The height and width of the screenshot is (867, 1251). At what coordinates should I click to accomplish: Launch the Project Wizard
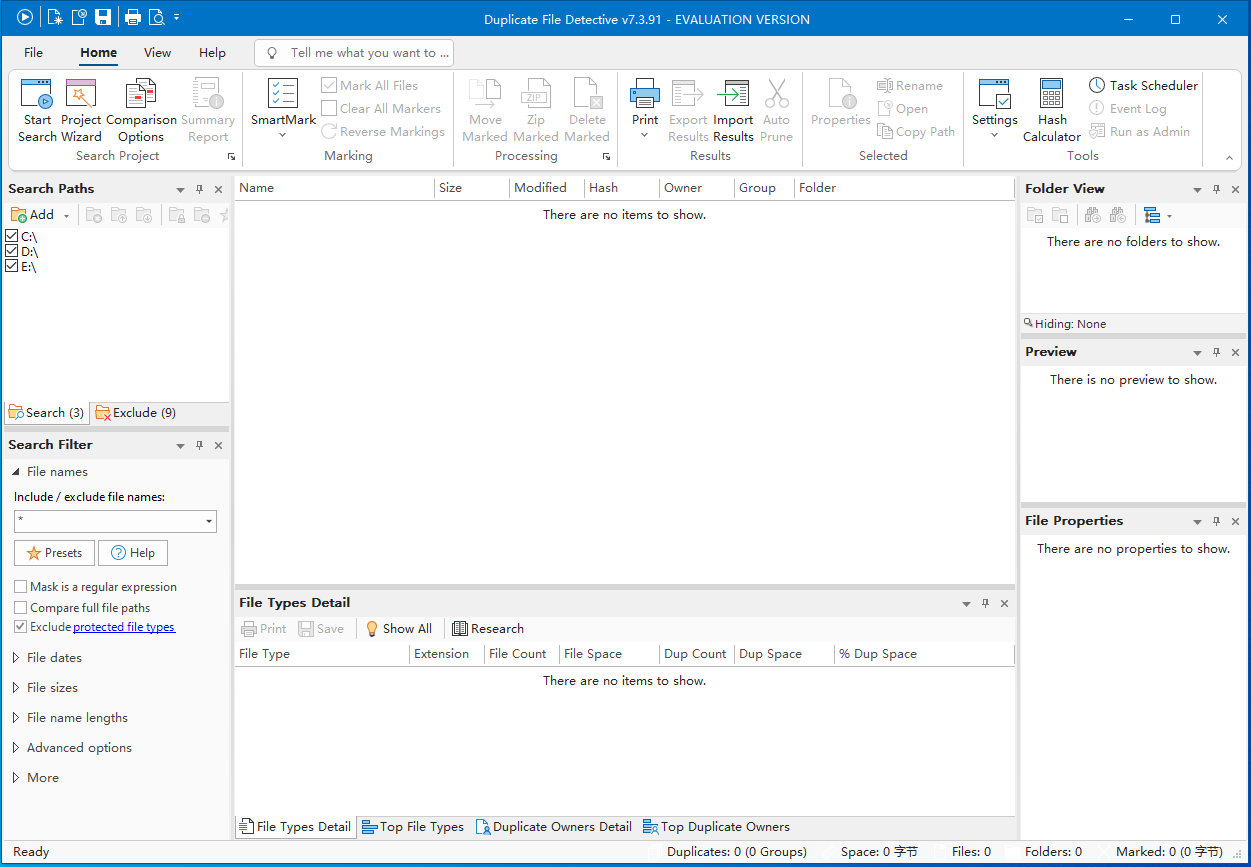[81, 110]
